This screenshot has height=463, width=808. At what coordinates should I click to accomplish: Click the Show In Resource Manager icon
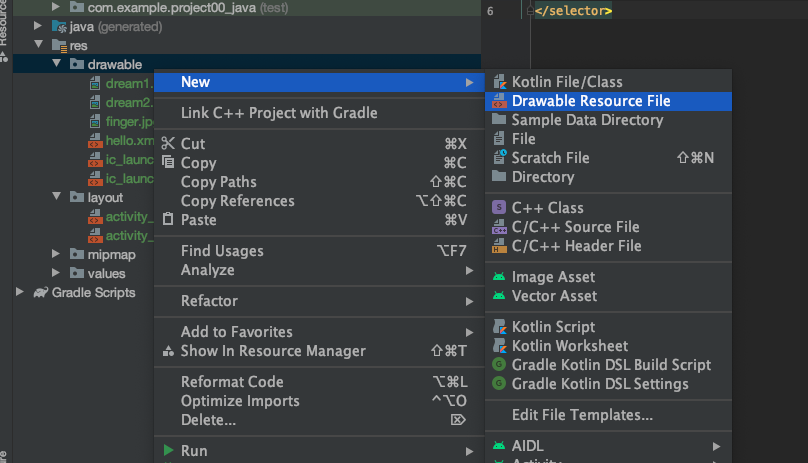[168, 352]
